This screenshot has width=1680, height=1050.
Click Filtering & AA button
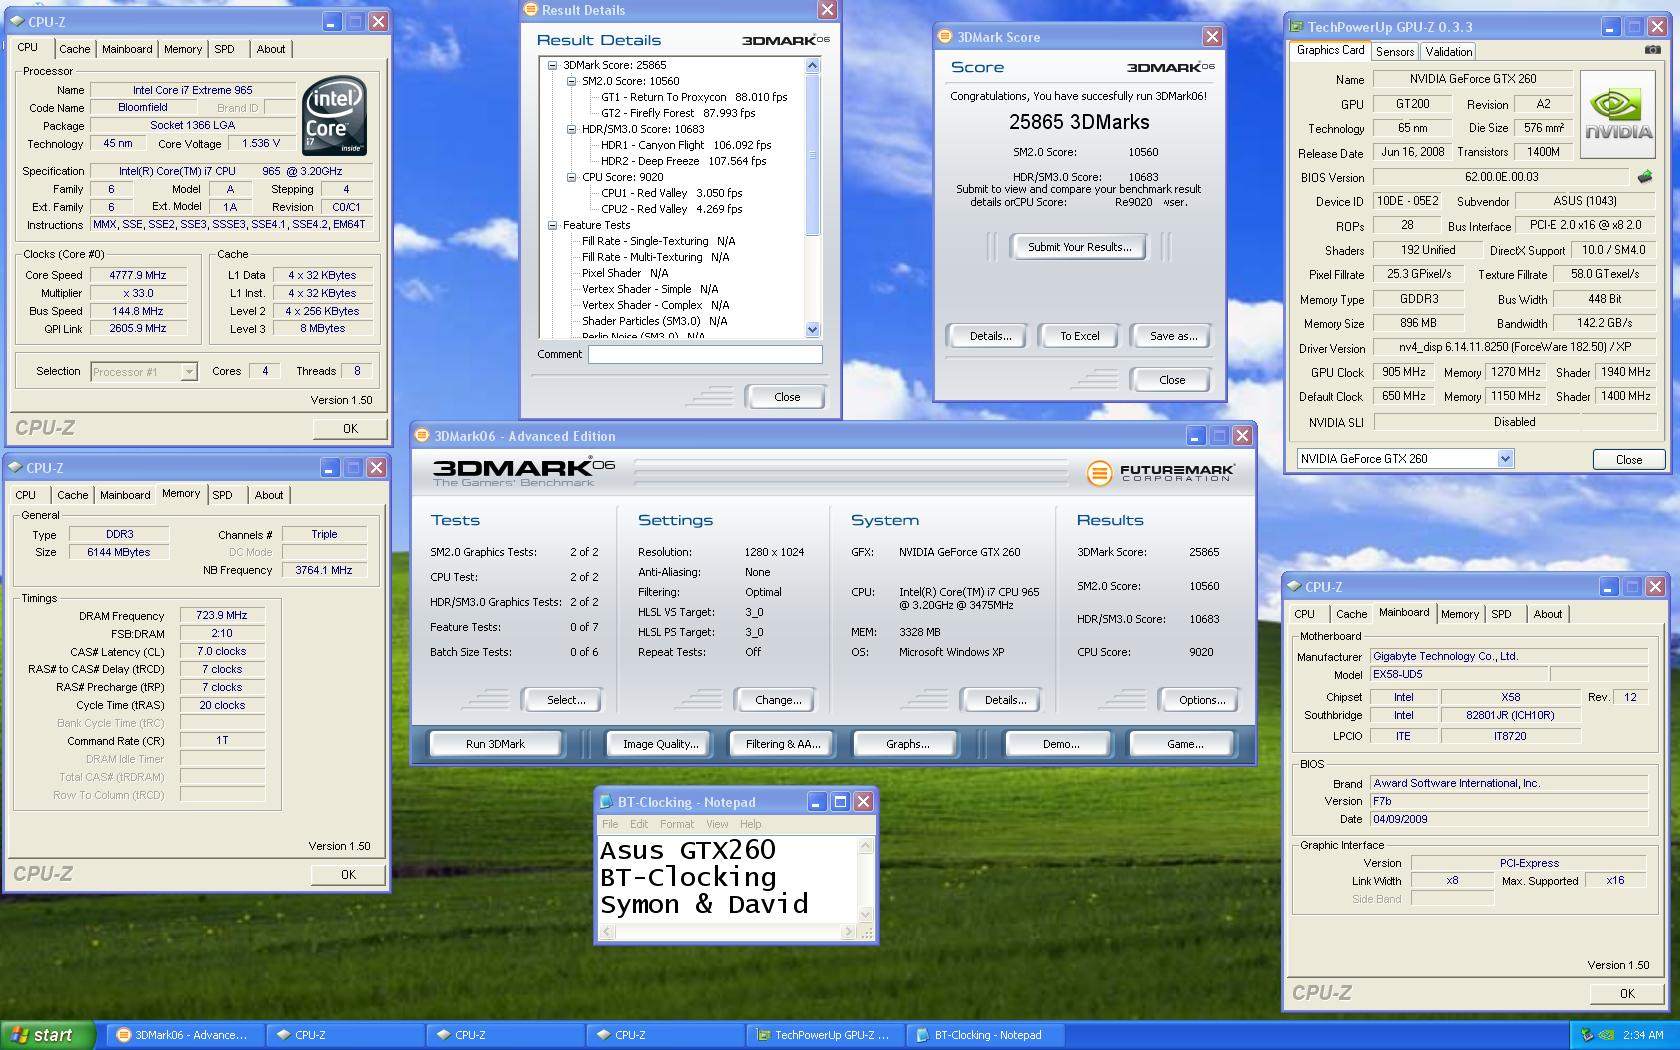(782, 744)
